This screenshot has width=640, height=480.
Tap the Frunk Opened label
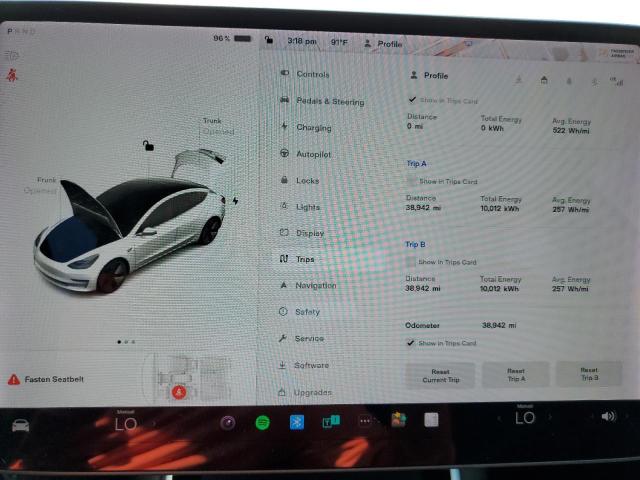41,185
